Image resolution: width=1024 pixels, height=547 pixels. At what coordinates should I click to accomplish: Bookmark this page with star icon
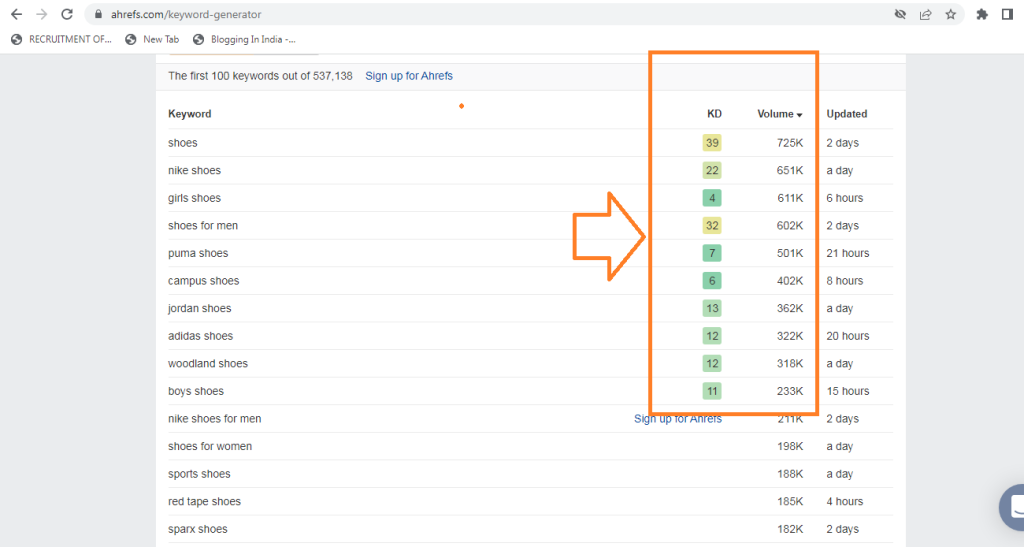click(951, 14)
